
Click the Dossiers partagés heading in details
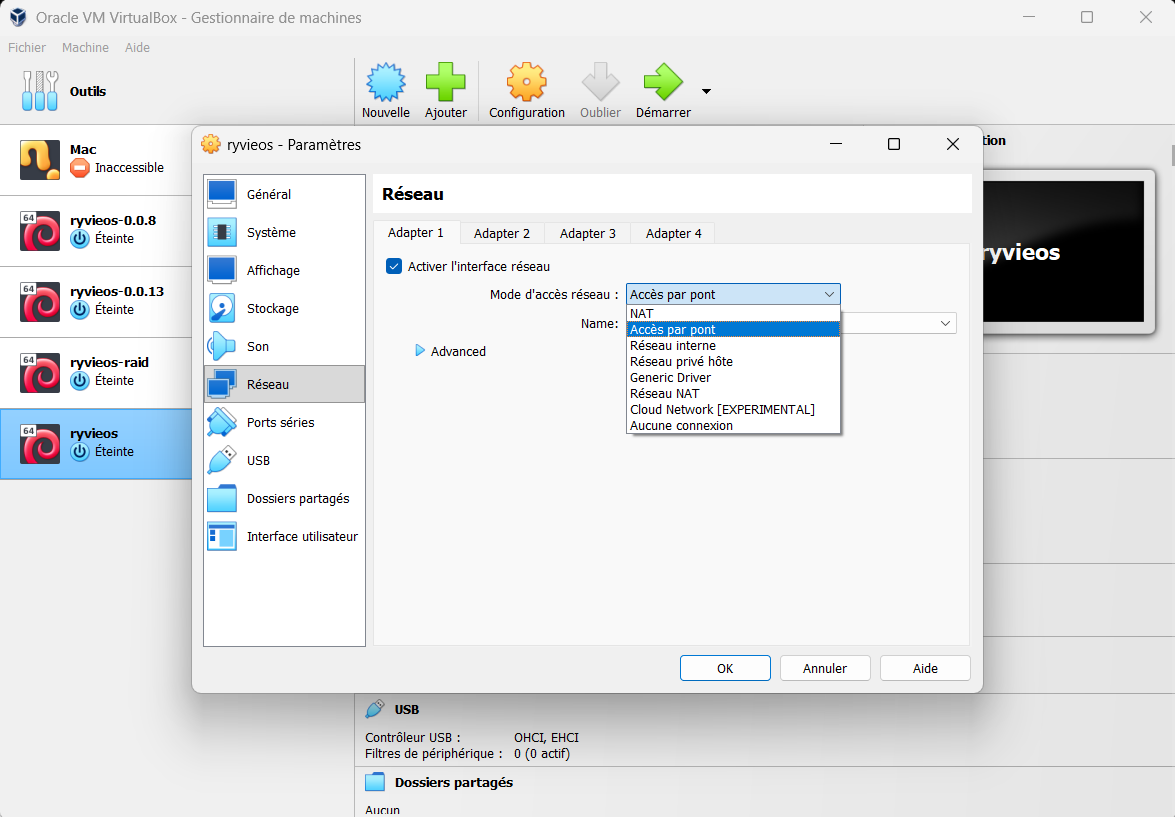tap(454, 782)
